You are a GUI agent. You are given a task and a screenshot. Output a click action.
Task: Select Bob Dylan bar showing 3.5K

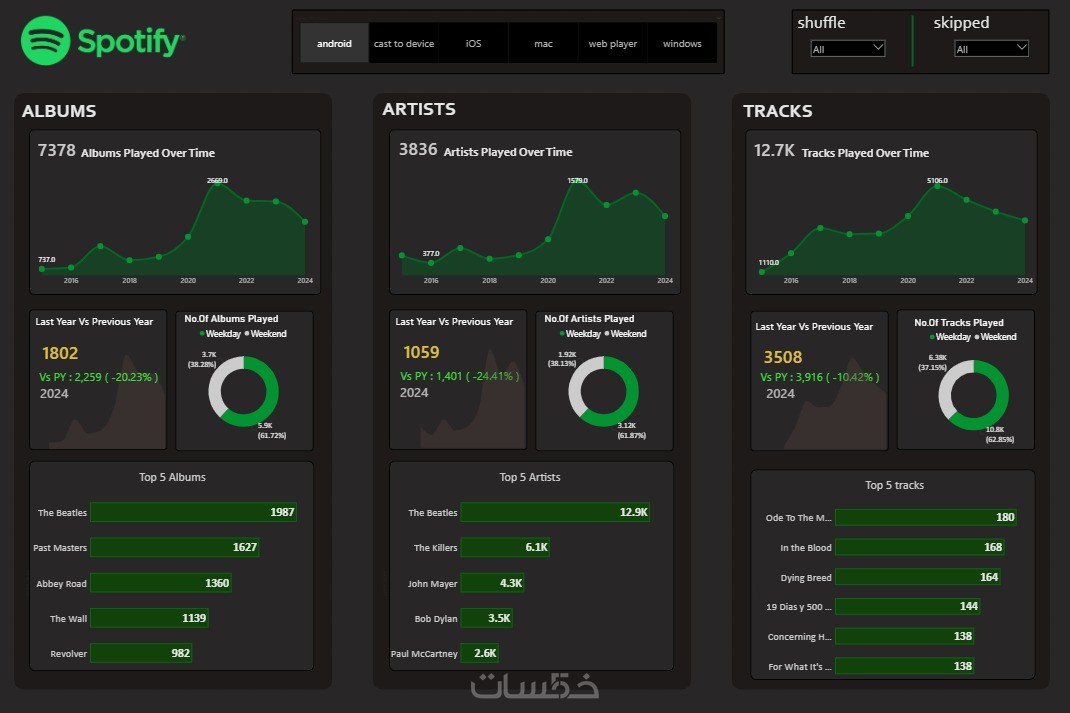(487, 617)
